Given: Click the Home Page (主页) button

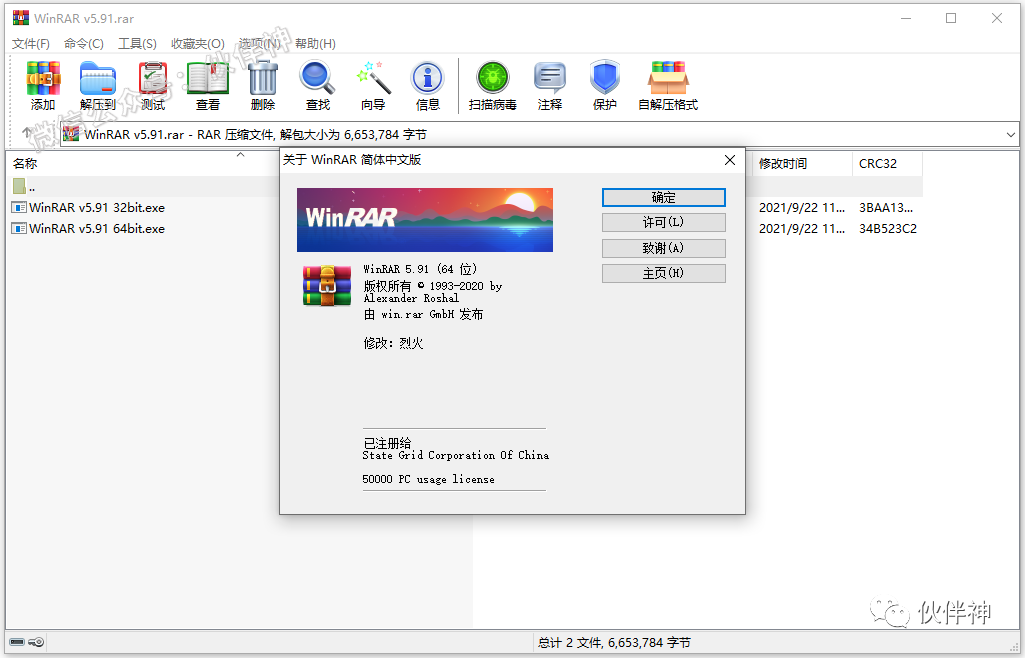Looking at the screenshot, I should (664, 273).
